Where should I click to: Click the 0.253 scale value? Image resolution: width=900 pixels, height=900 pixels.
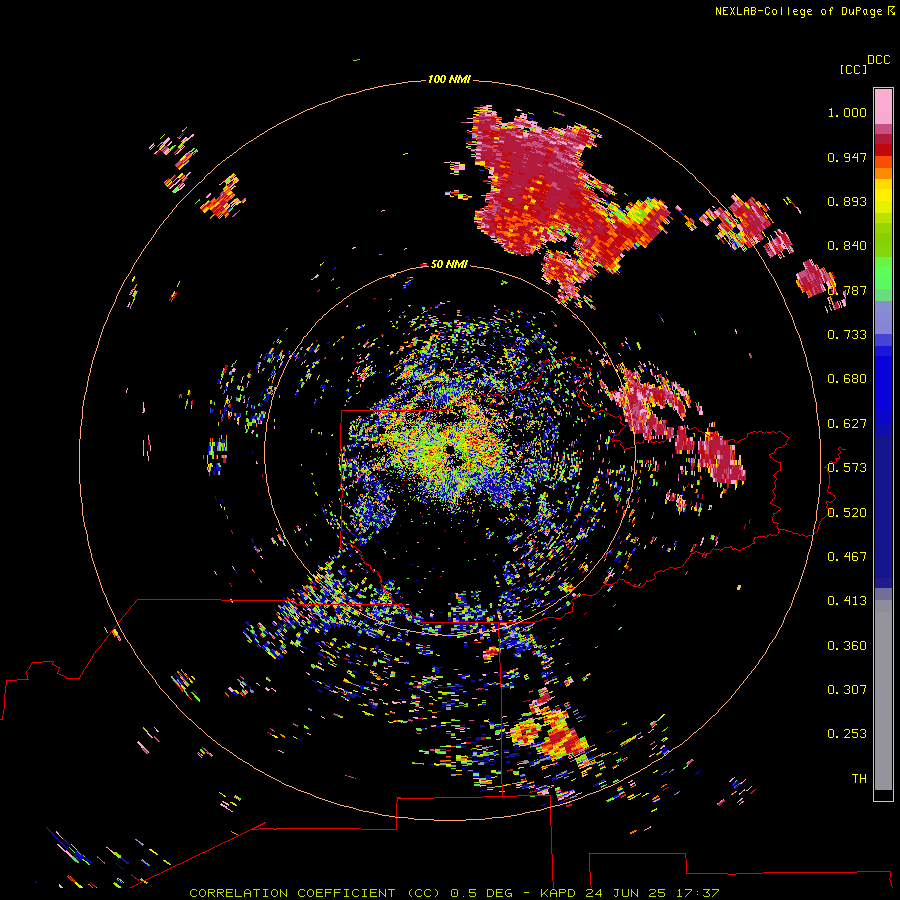click(847, 734)
